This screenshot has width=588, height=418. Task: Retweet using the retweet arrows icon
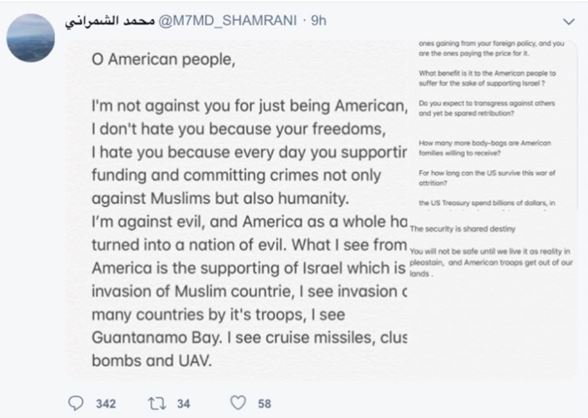click(157, 403)
